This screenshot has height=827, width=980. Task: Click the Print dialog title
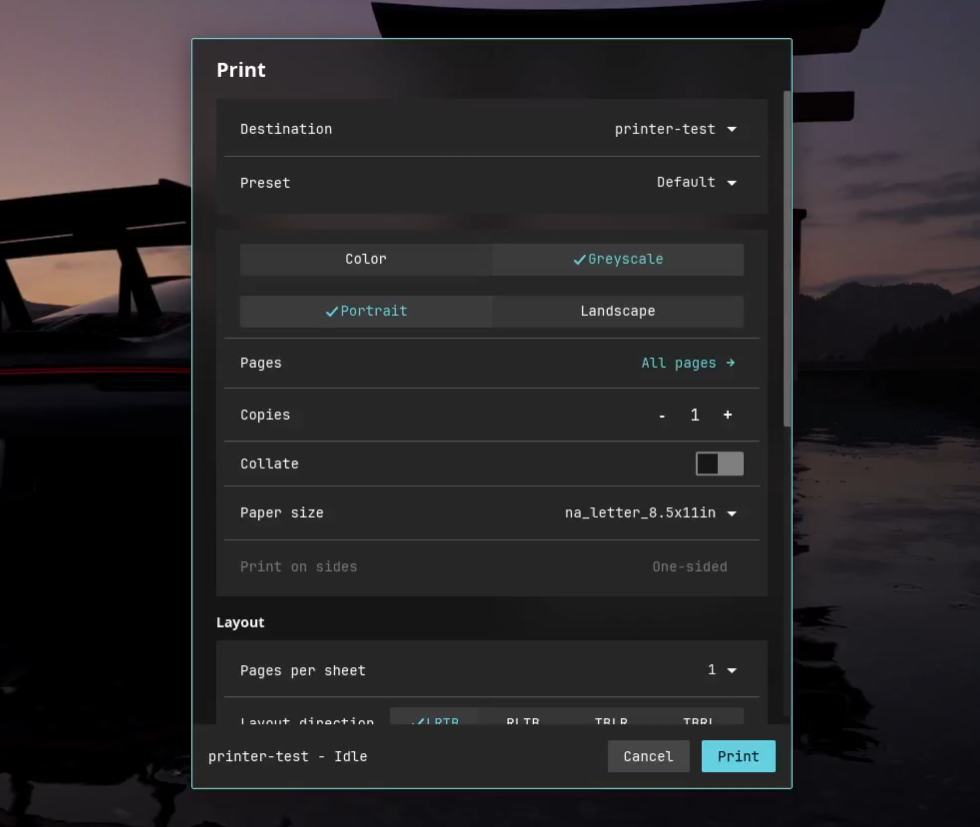[241, 70]
